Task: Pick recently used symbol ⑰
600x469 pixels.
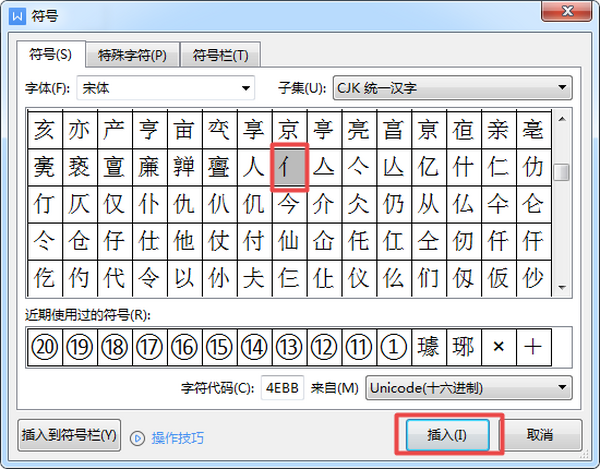Action: point(149,347)
